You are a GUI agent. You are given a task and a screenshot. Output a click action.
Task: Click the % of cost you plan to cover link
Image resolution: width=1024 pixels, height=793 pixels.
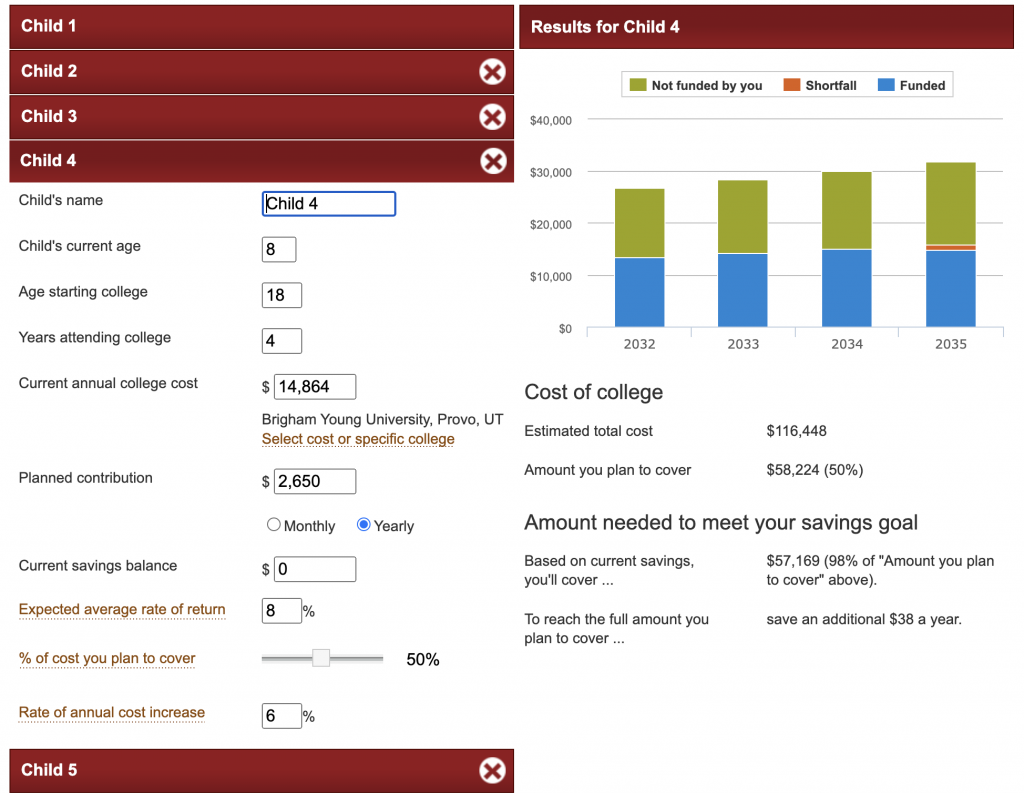pyautogui.click(x=107, y=659)
